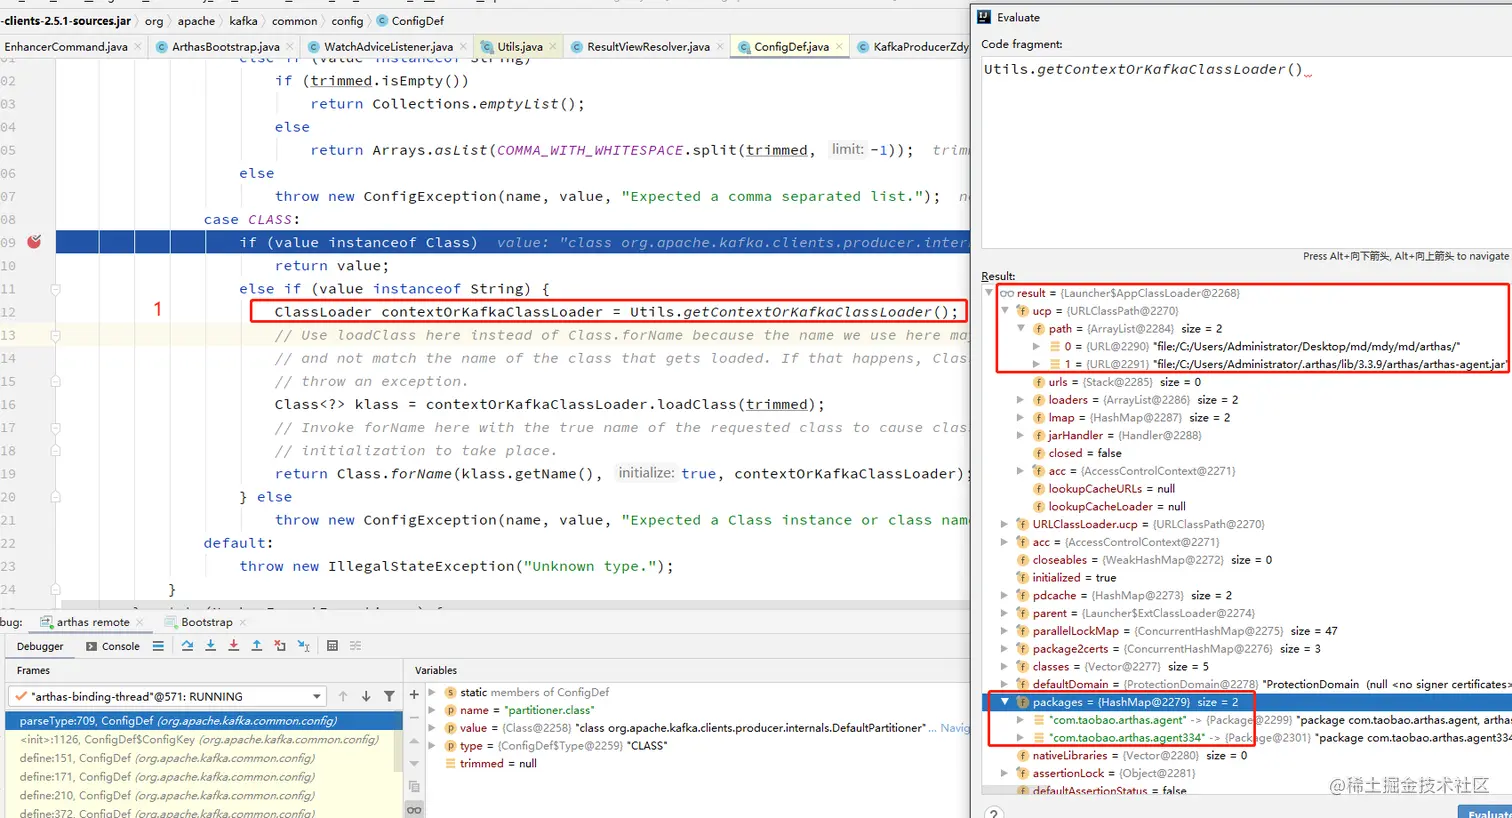Click the kafka breadcrumb in the path bar
Viewport: 1512px width, 818px height.
pos(243,21)
